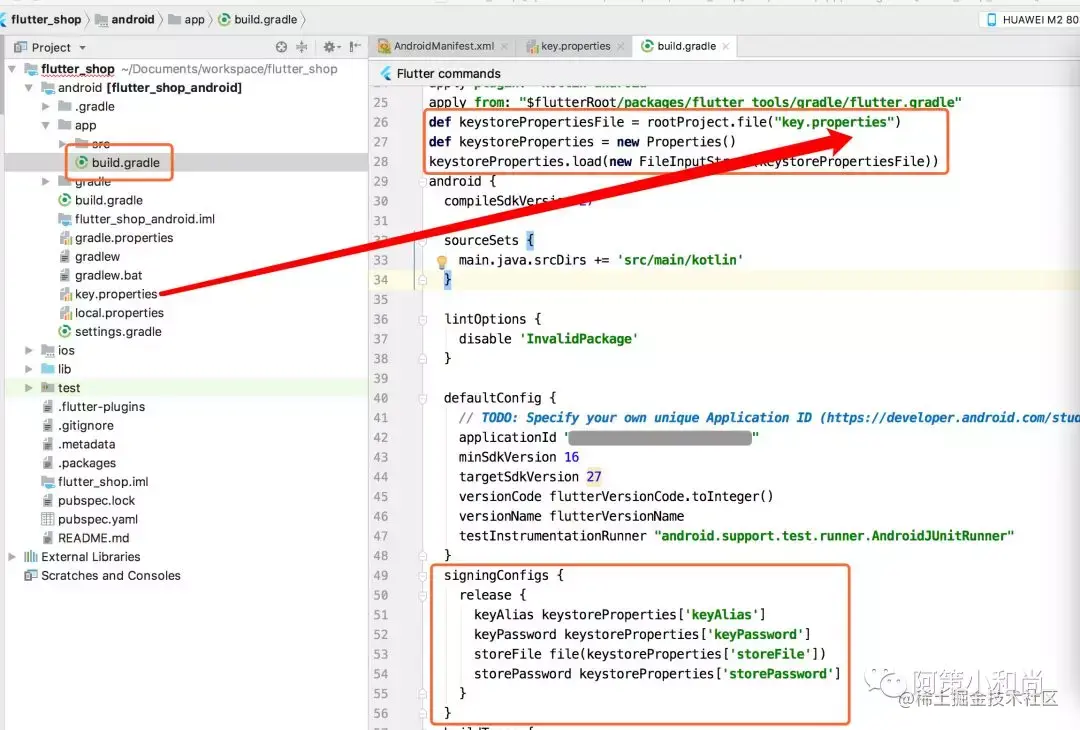Click the "key.properties" string on line 26

[833, 122]
